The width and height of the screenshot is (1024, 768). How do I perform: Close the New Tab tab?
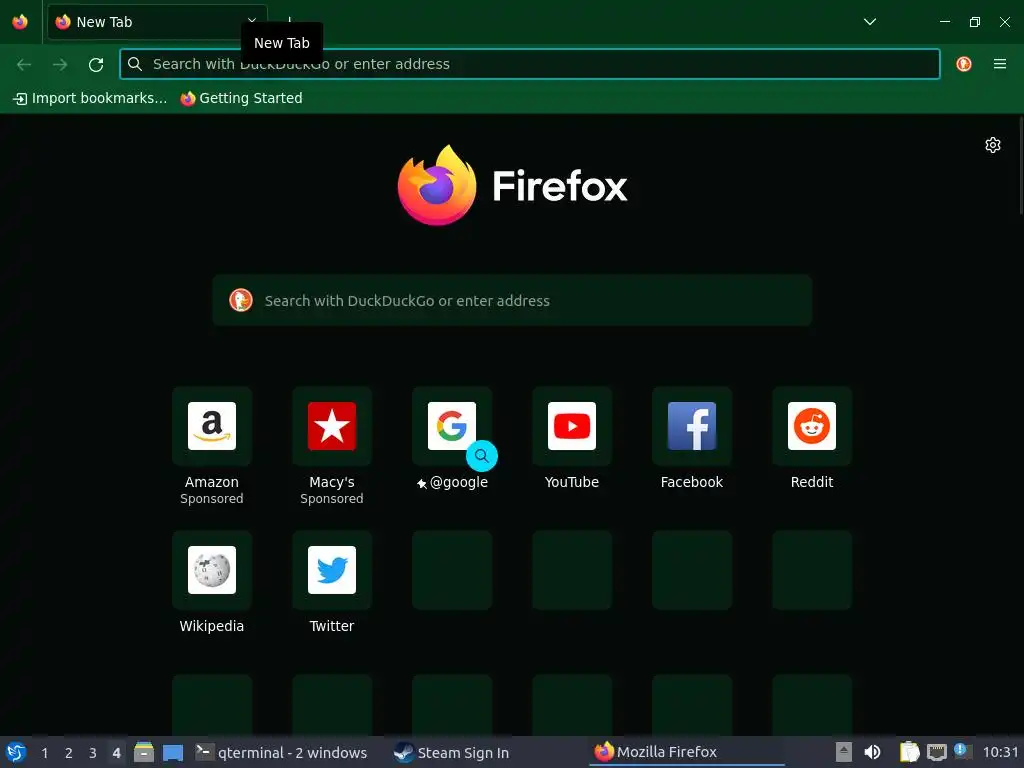coord(252,22)
